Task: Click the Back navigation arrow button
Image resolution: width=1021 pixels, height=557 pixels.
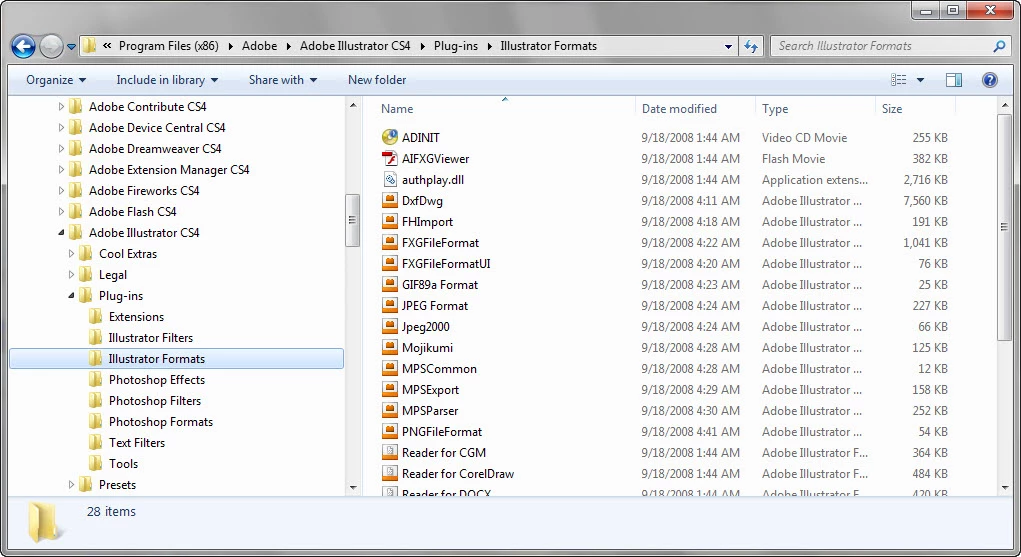Action: (x=23, y=46)
